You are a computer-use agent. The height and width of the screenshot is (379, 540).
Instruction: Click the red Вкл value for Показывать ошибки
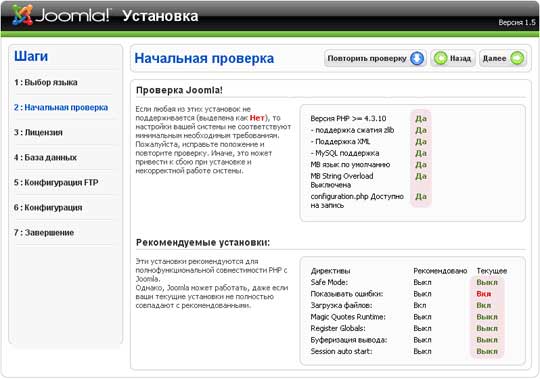[x=484, y=294]
